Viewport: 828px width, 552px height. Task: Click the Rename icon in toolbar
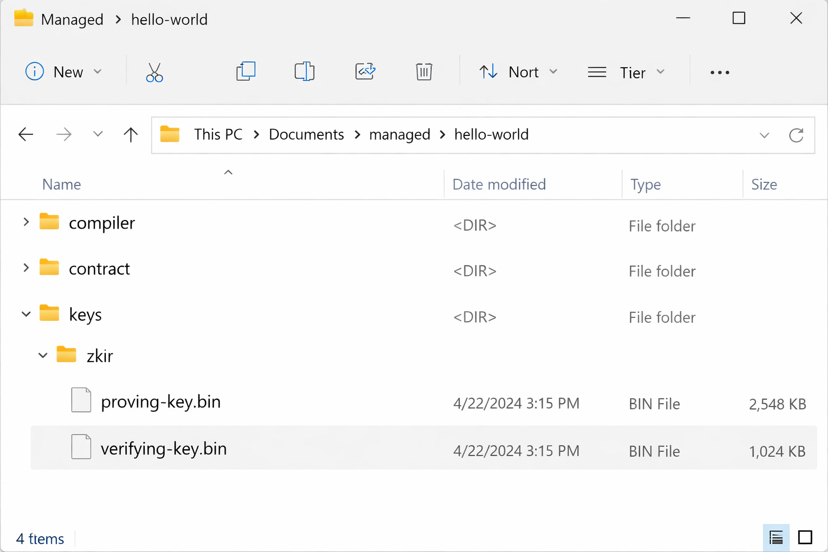[304, 72]
